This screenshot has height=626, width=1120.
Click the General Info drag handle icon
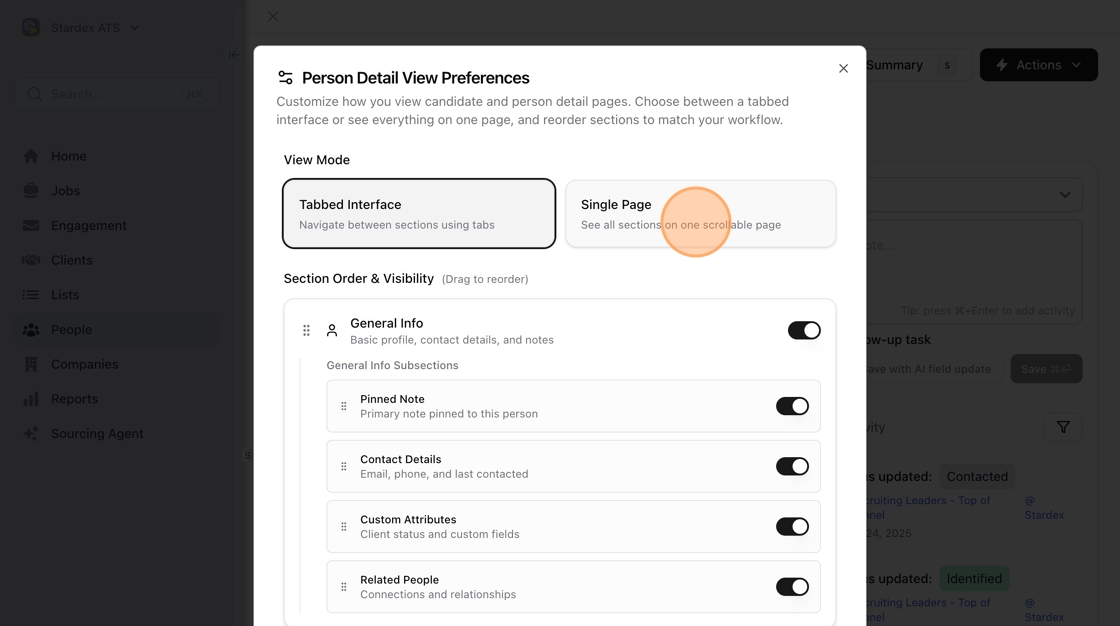coord(307,331)
